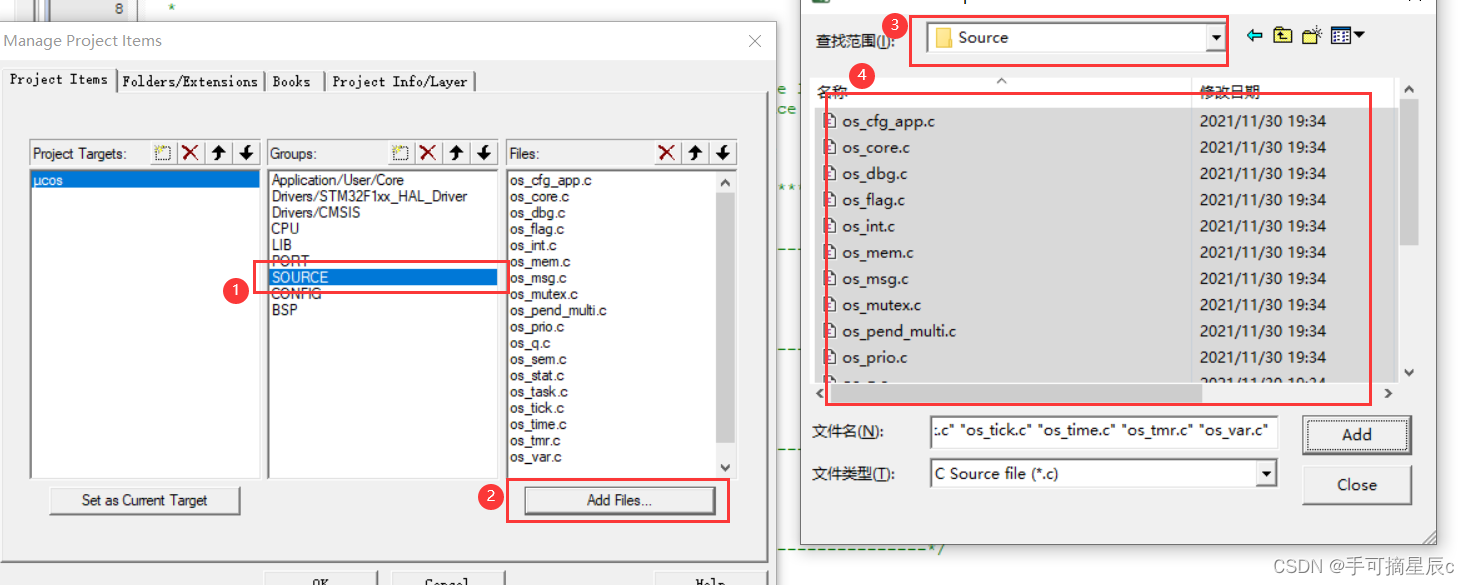Switch to Books tab

(292, 82)
